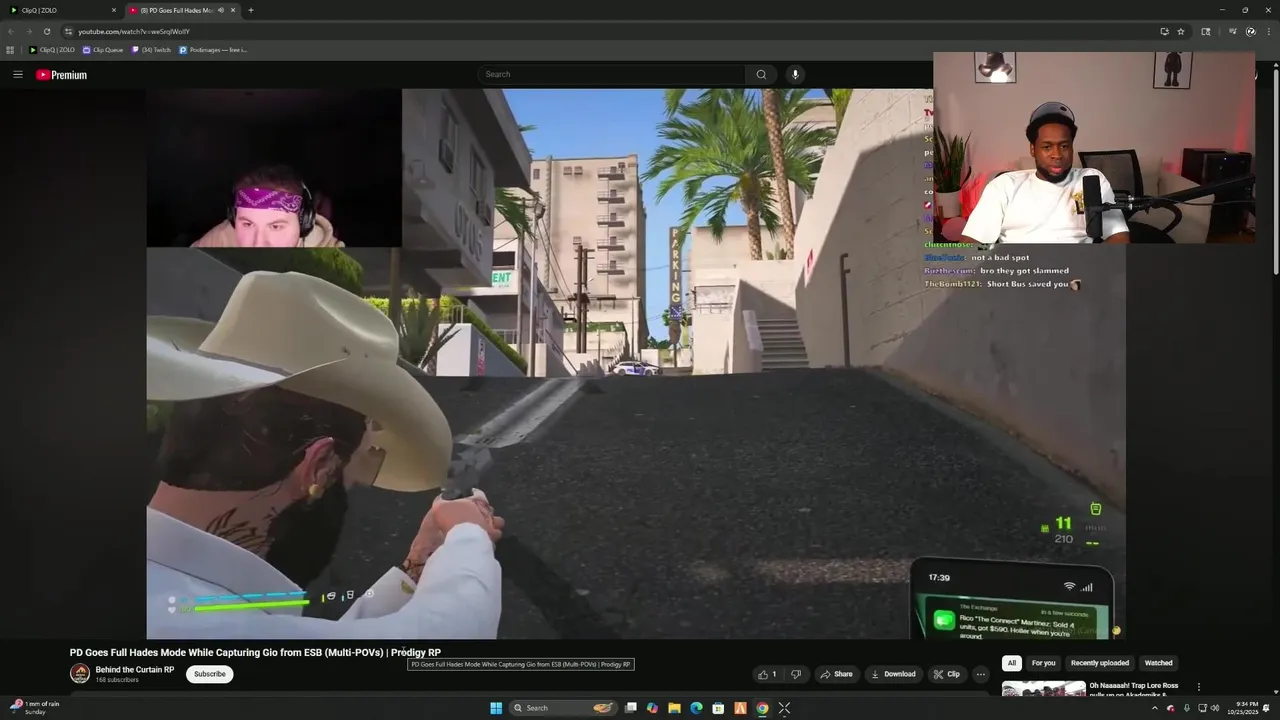Open Trap Lore Ross suggested video title
Screen dimensions: 1280x720
coord(1134,689)
